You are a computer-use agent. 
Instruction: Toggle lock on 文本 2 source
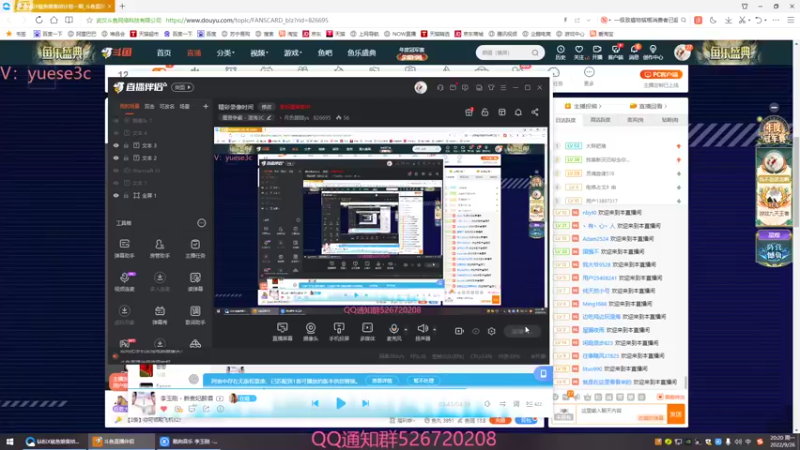[x=126, y=158]
